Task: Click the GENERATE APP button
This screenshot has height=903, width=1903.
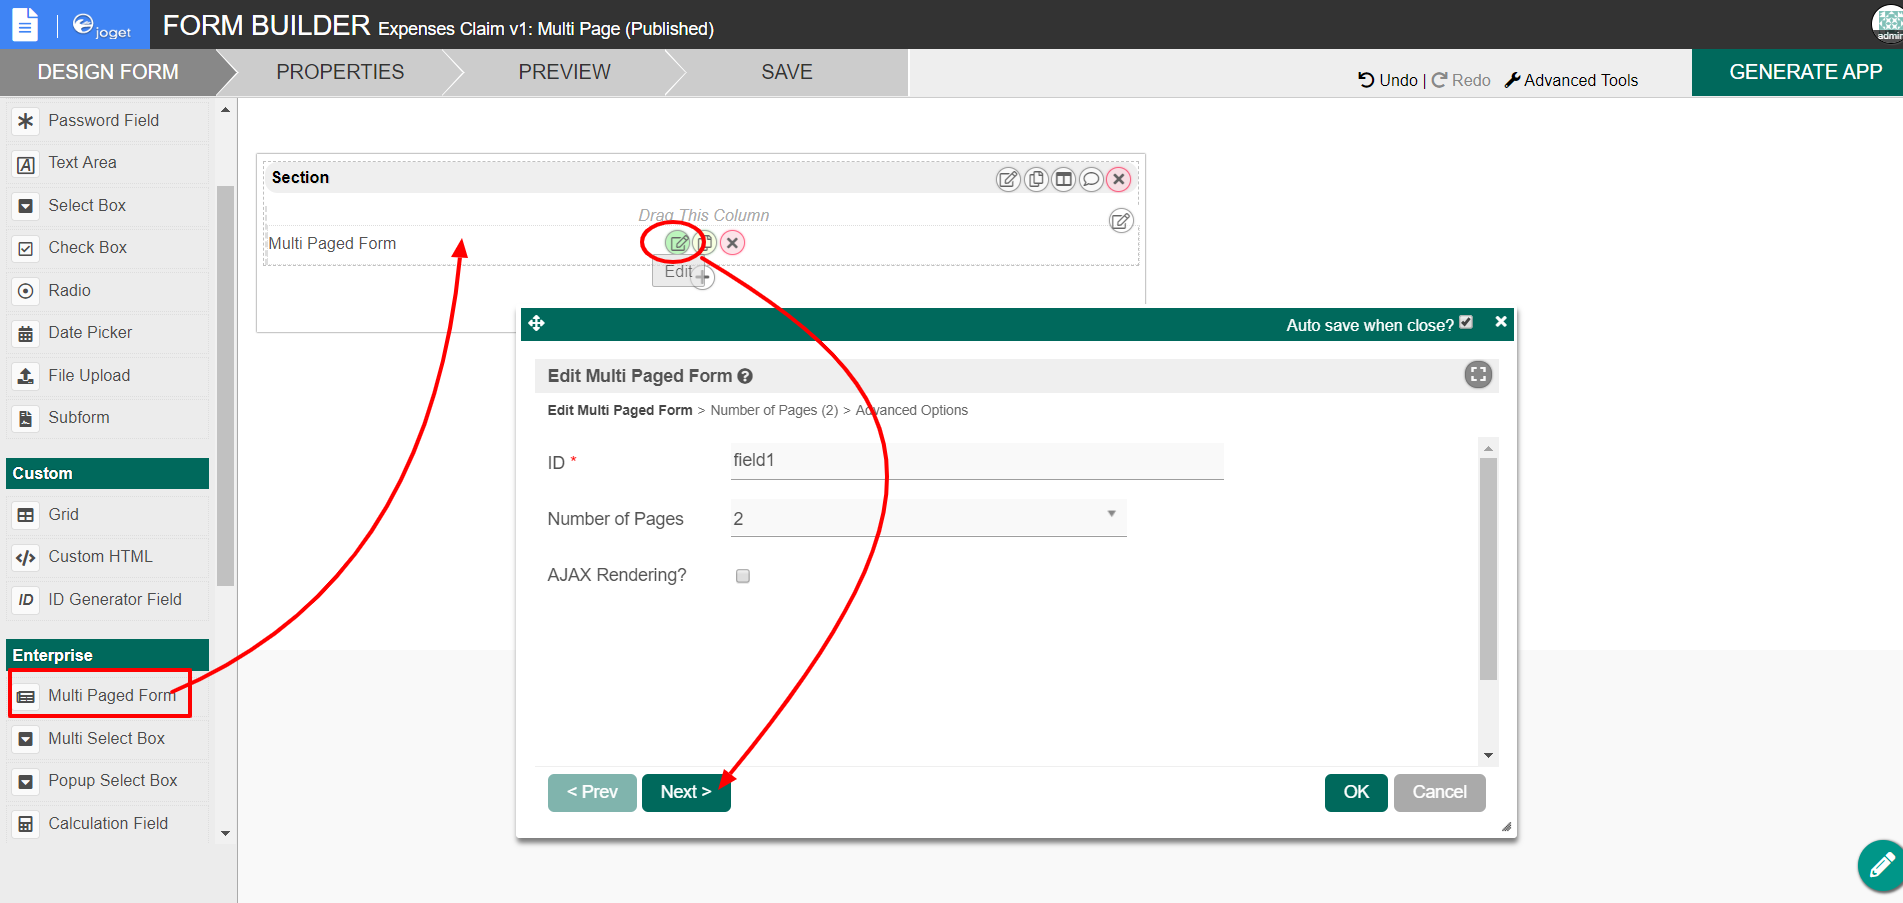Action: (1805, 72)
